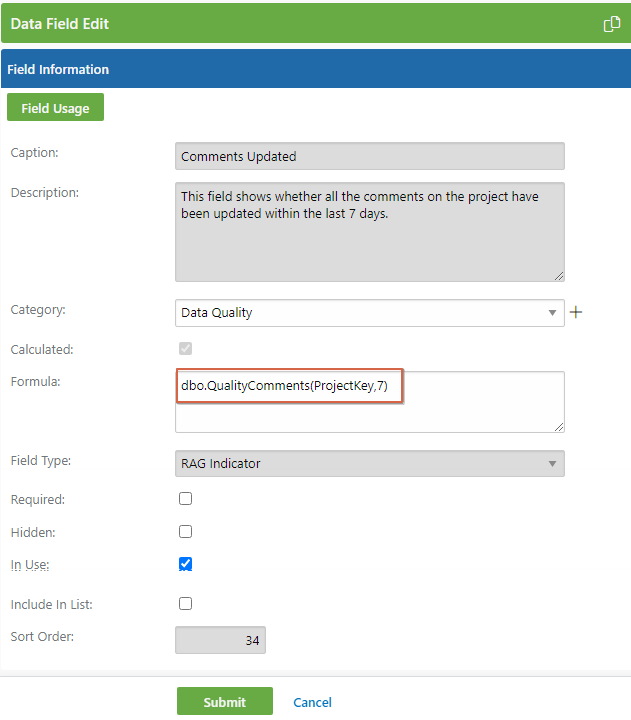Screen dimensions: 631x720
Task: Click inside the Description text box
Action: pyautogui.click(x=370, y=232)
